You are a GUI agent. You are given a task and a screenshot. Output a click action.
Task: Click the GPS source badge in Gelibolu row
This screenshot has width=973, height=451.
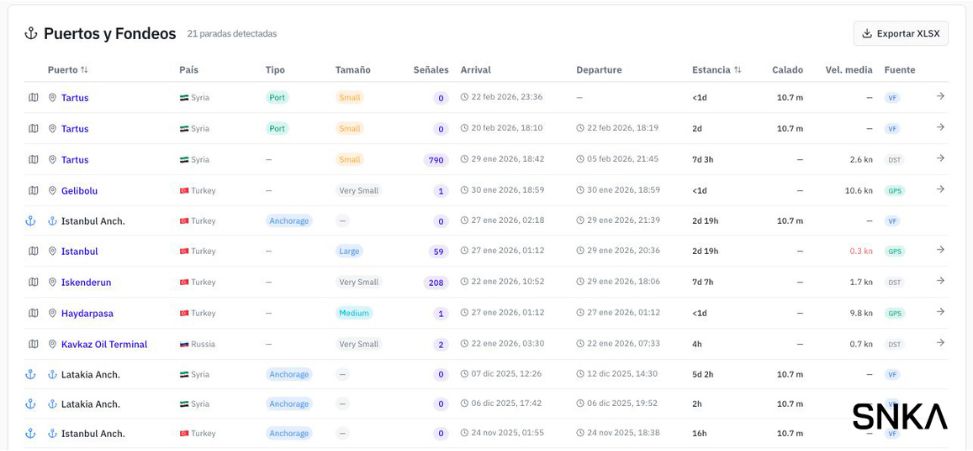(x=894, y=191)
